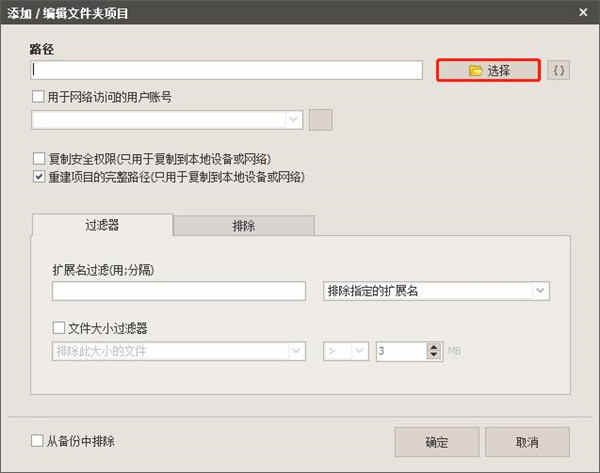Viewport: 600px width, 473px height.
Task: Tick the 复制安全权限 checkbox
Action: coord(39,159)
